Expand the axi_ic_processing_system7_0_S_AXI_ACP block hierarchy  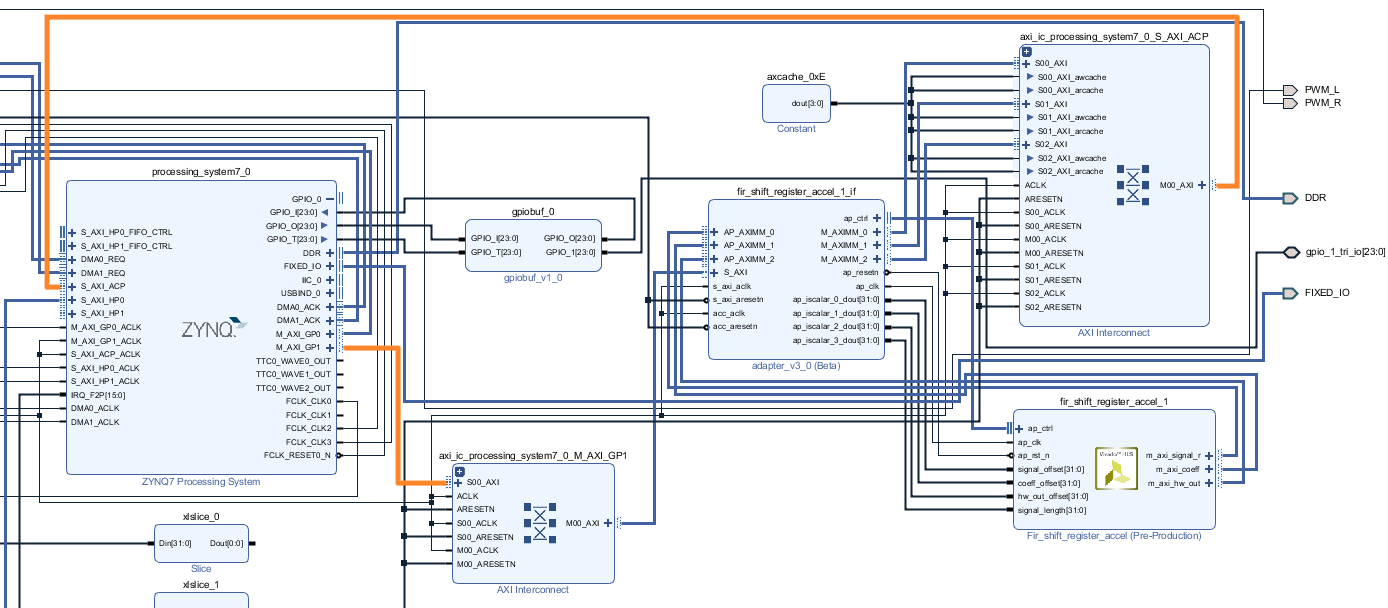click(x=1026, y=51)
